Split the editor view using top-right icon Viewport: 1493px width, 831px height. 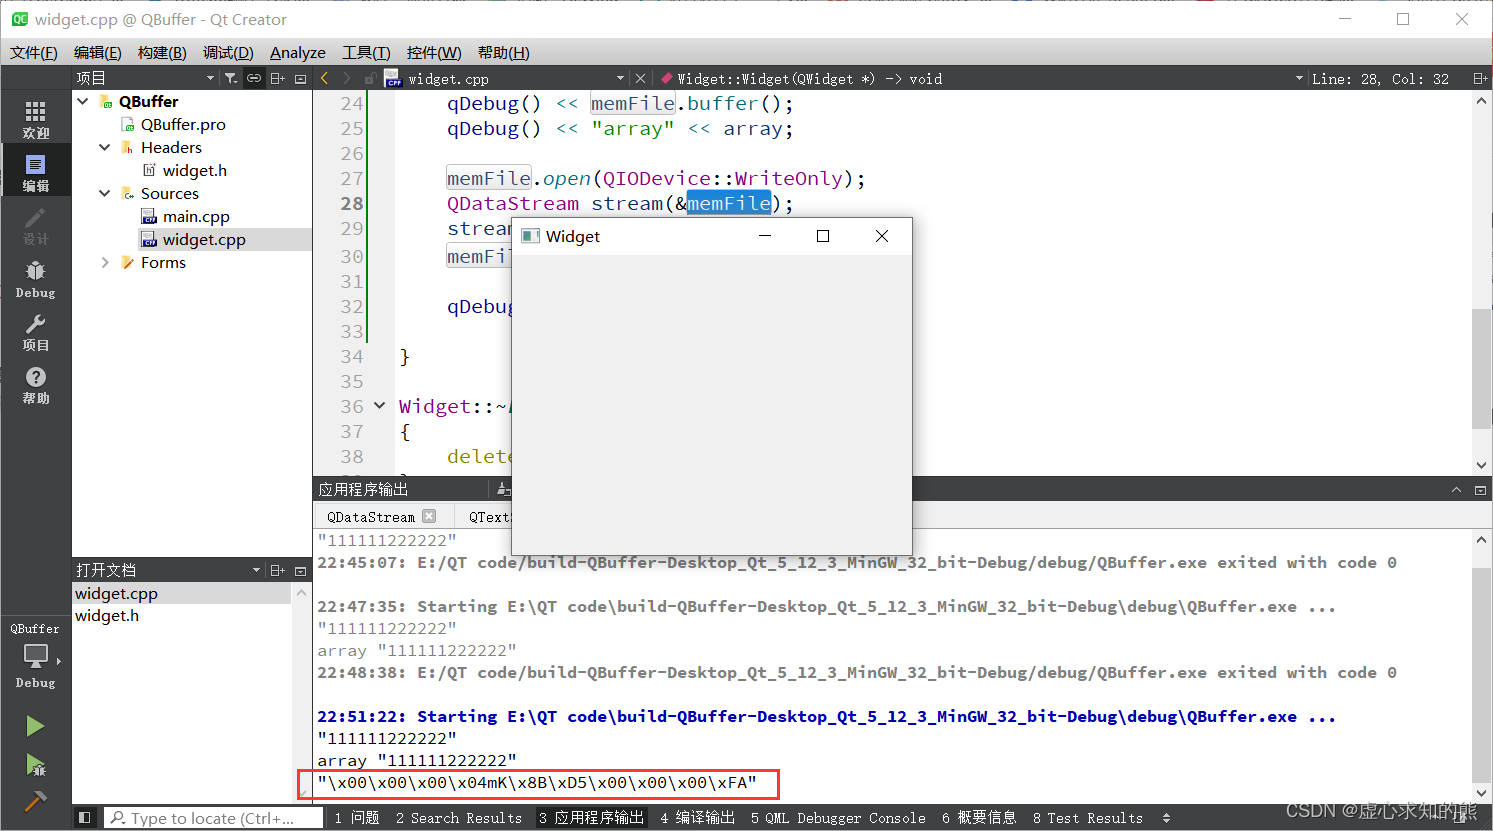coord(1480,78)
